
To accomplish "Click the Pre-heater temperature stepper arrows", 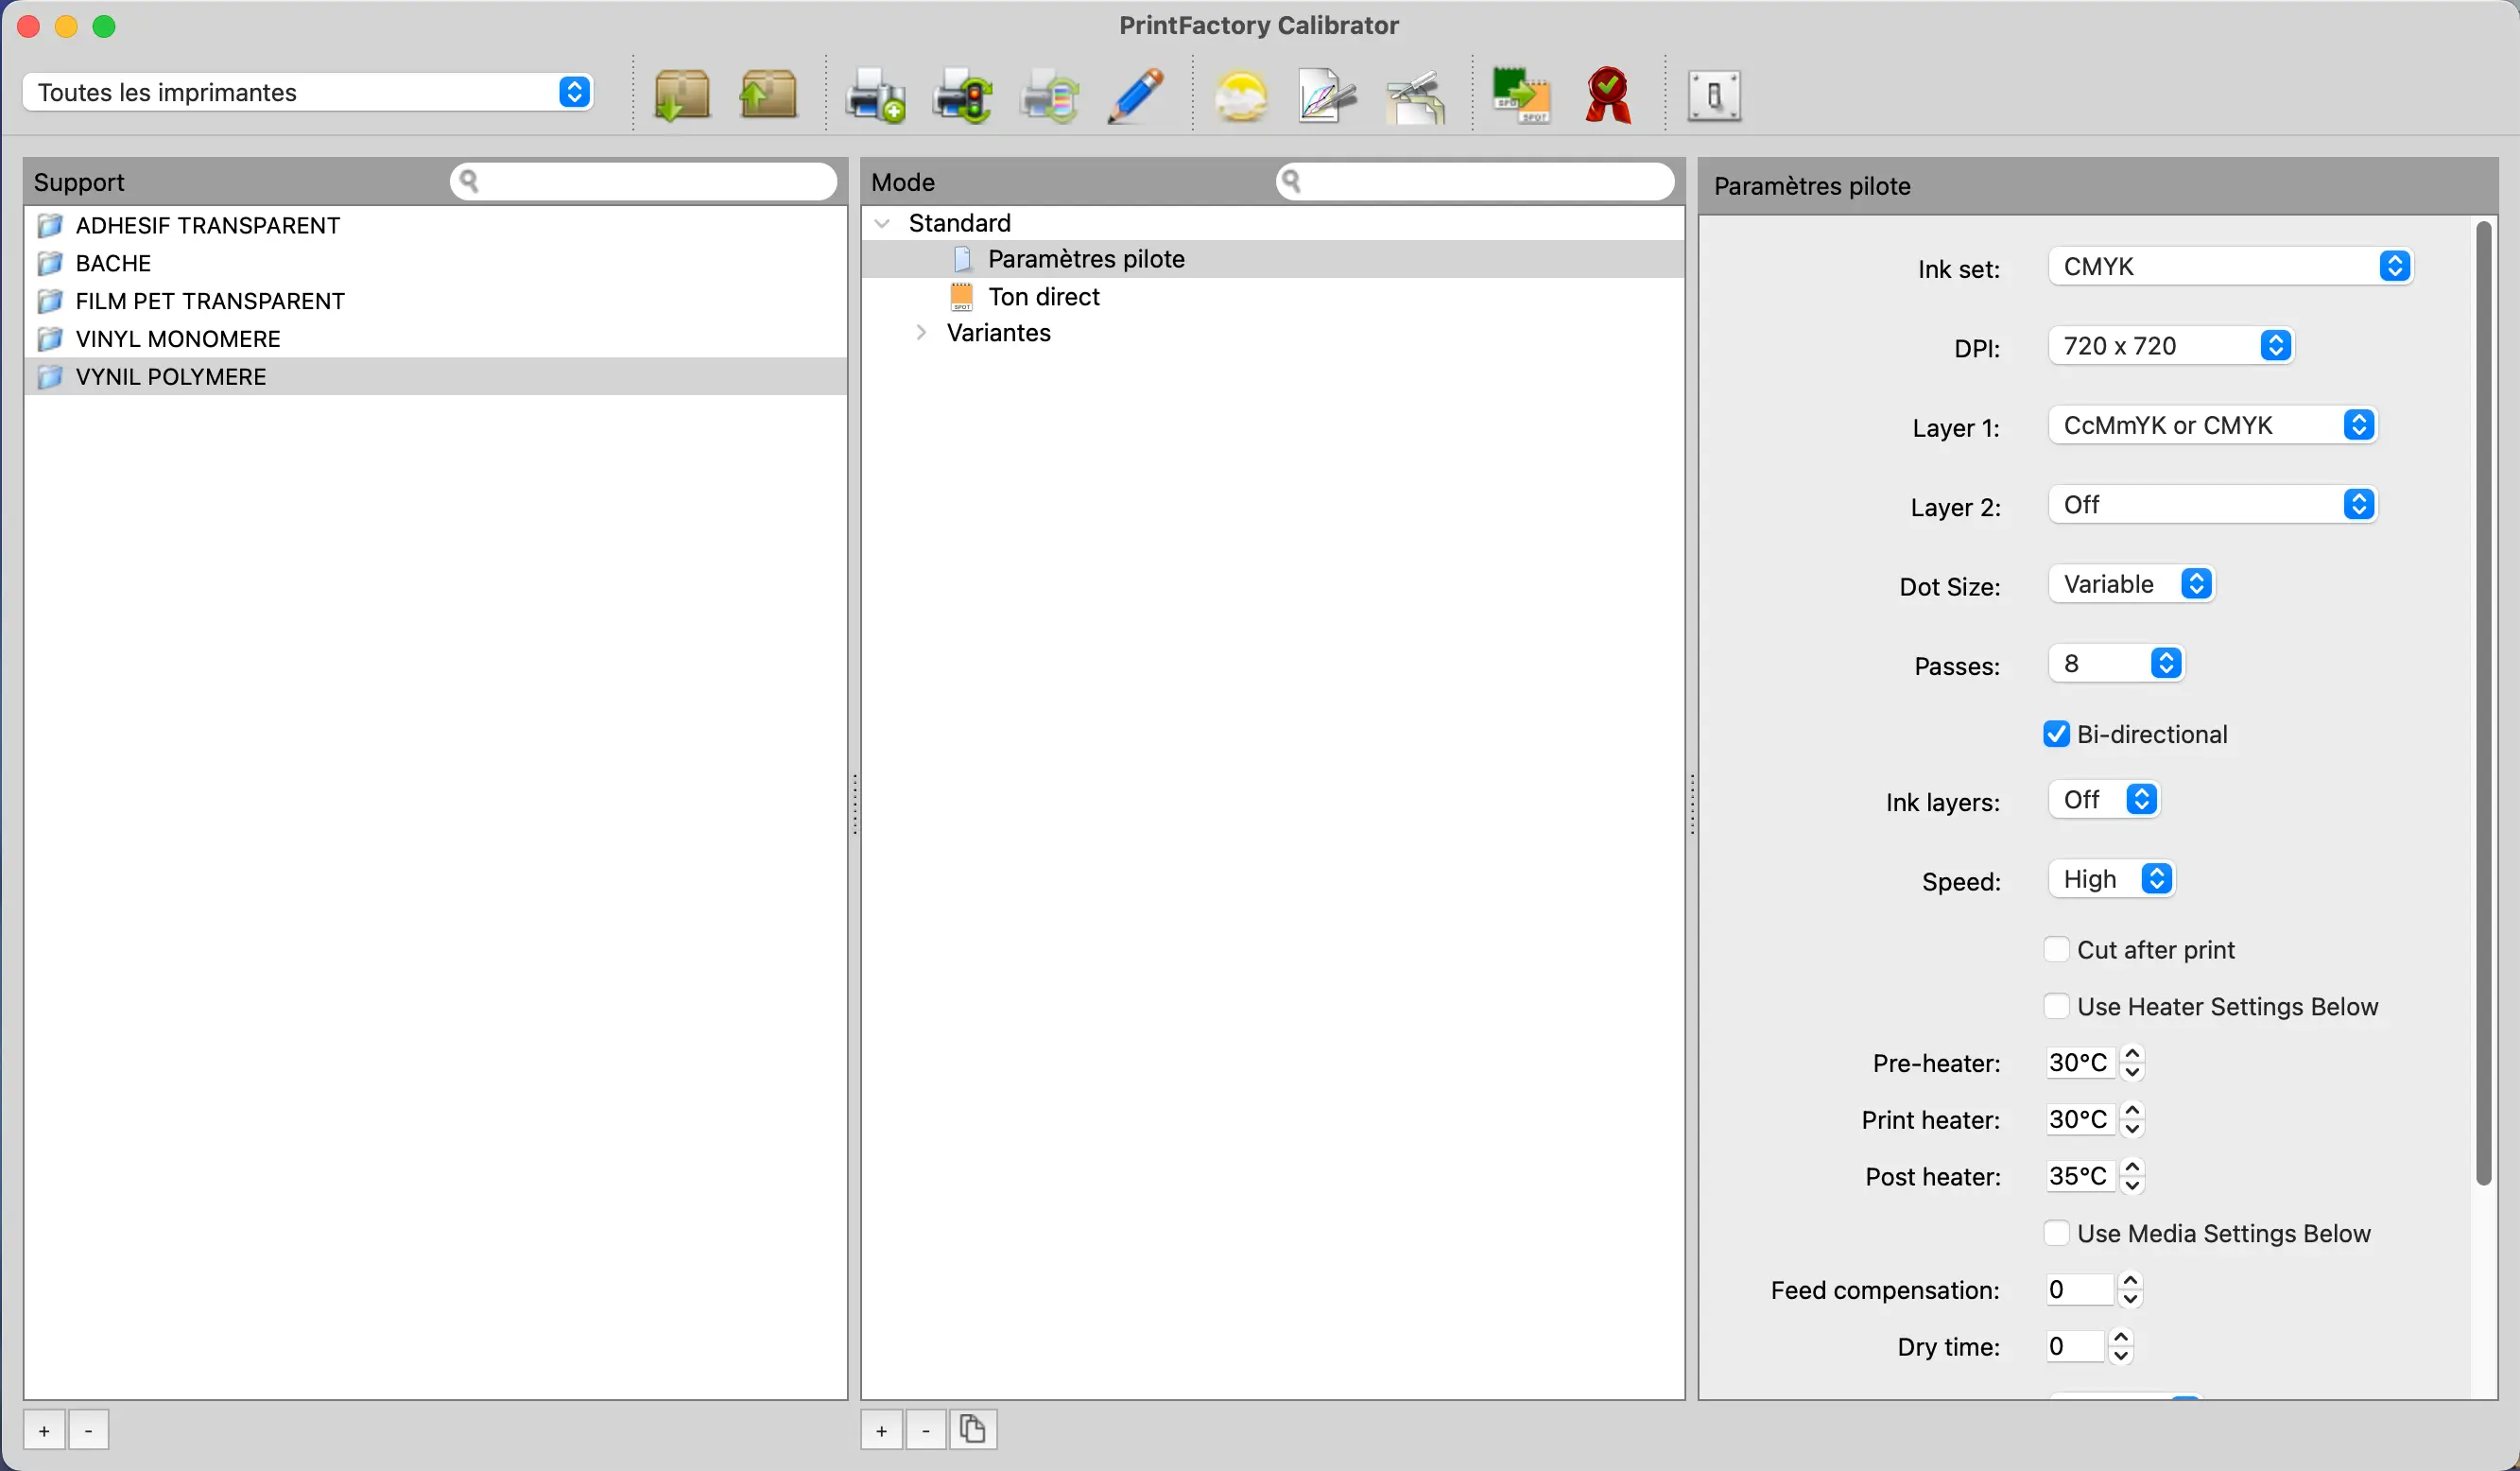I will click(2132, 1062).
